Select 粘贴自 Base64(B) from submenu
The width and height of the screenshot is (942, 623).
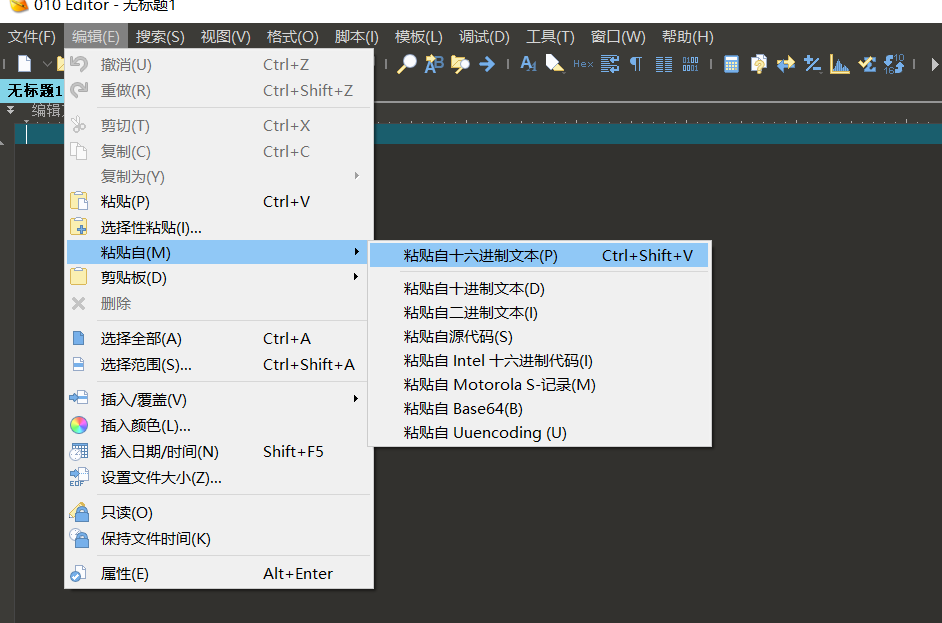point(463,409)
